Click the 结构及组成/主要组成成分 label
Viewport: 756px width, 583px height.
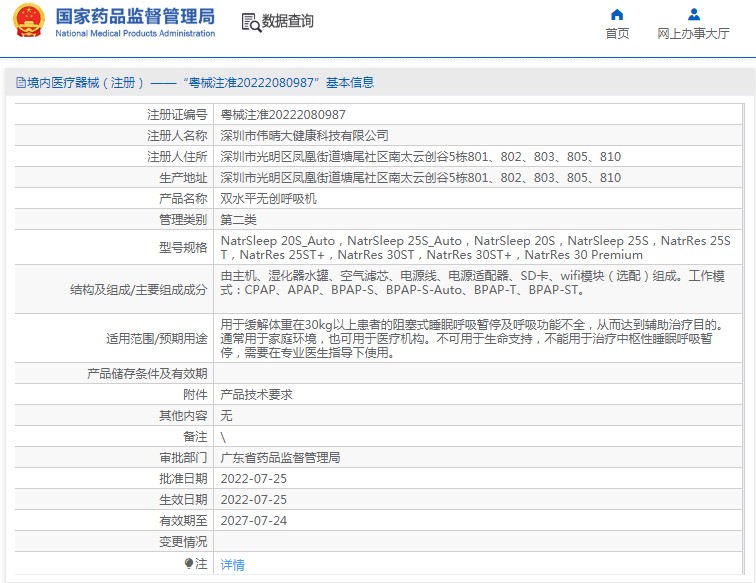tap(138, 289)
